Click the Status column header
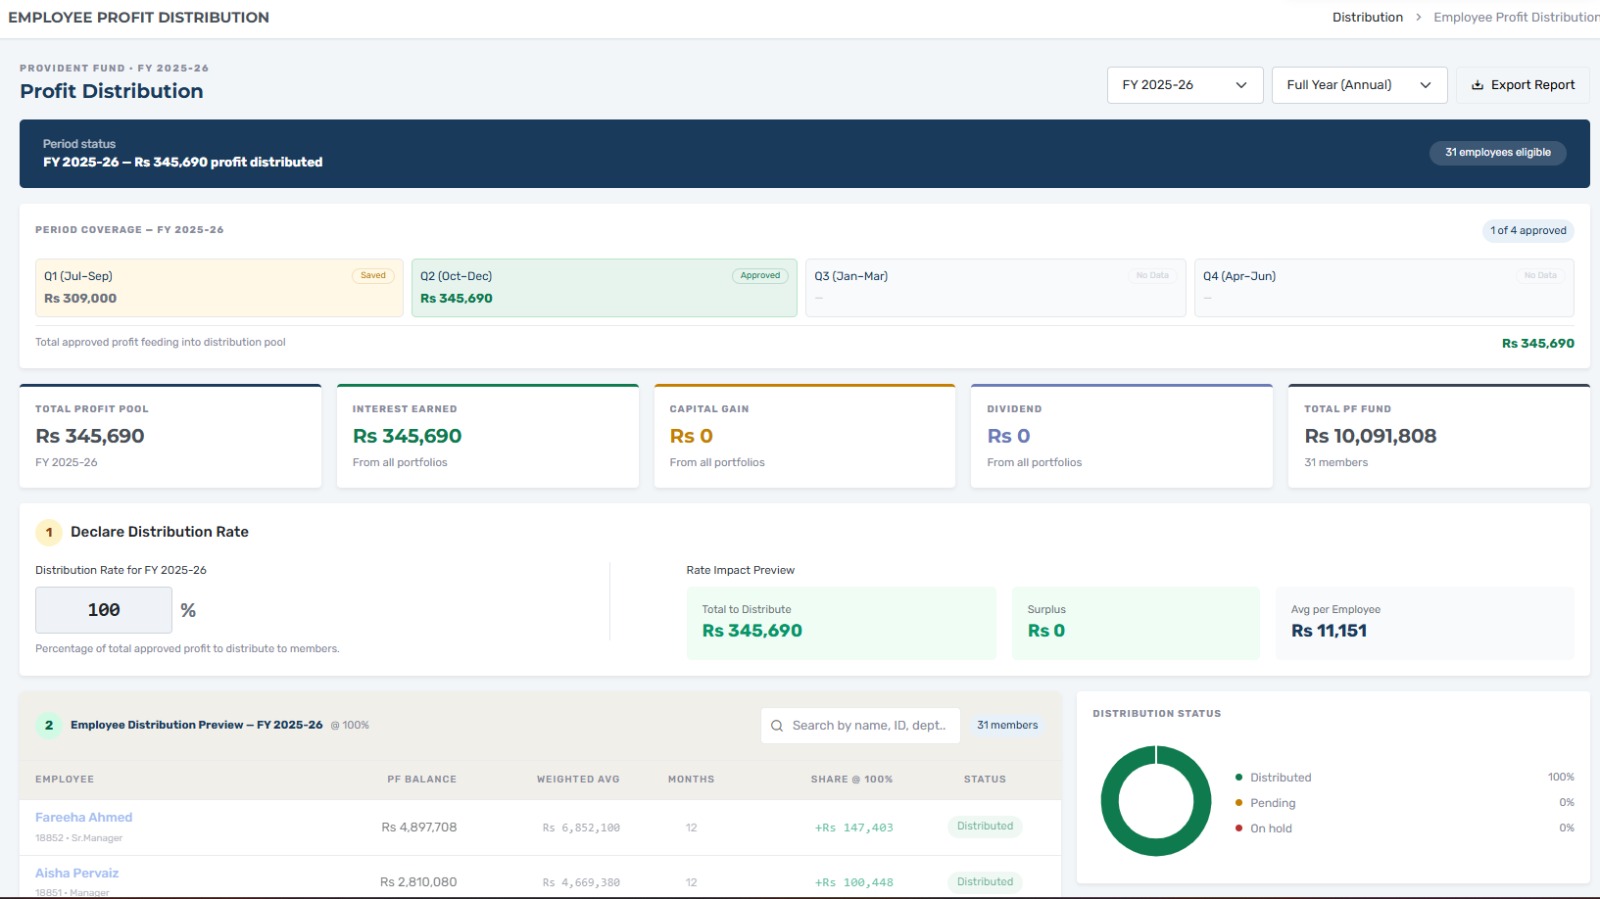This screenshot has height=899, width=1600. click(985, 779)
